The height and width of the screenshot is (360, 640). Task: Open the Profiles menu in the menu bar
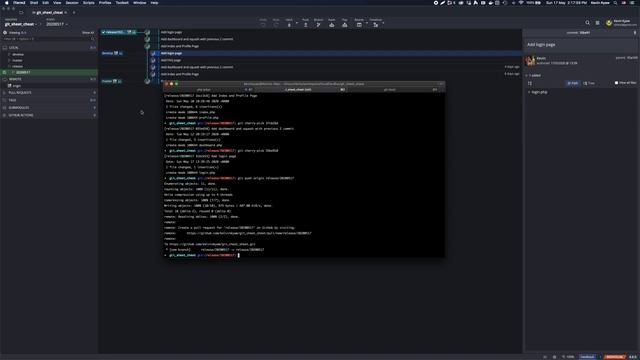coord(105,2)
